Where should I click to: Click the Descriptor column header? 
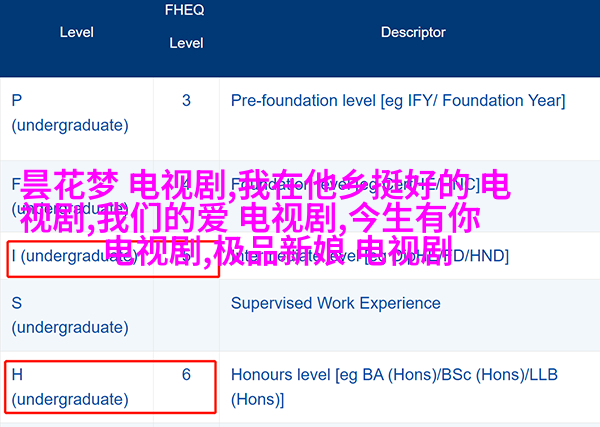pyautogui.click(x=413, y=33)
